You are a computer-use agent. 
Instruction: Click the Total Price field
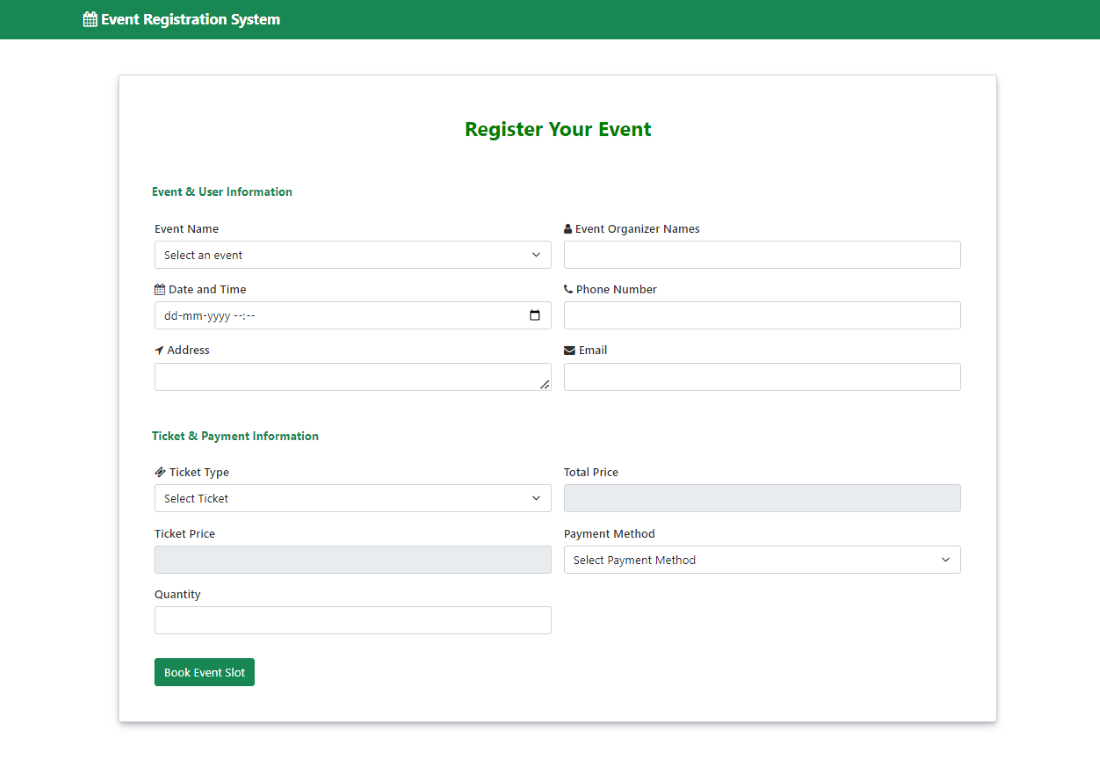click(x=762, y=498)
